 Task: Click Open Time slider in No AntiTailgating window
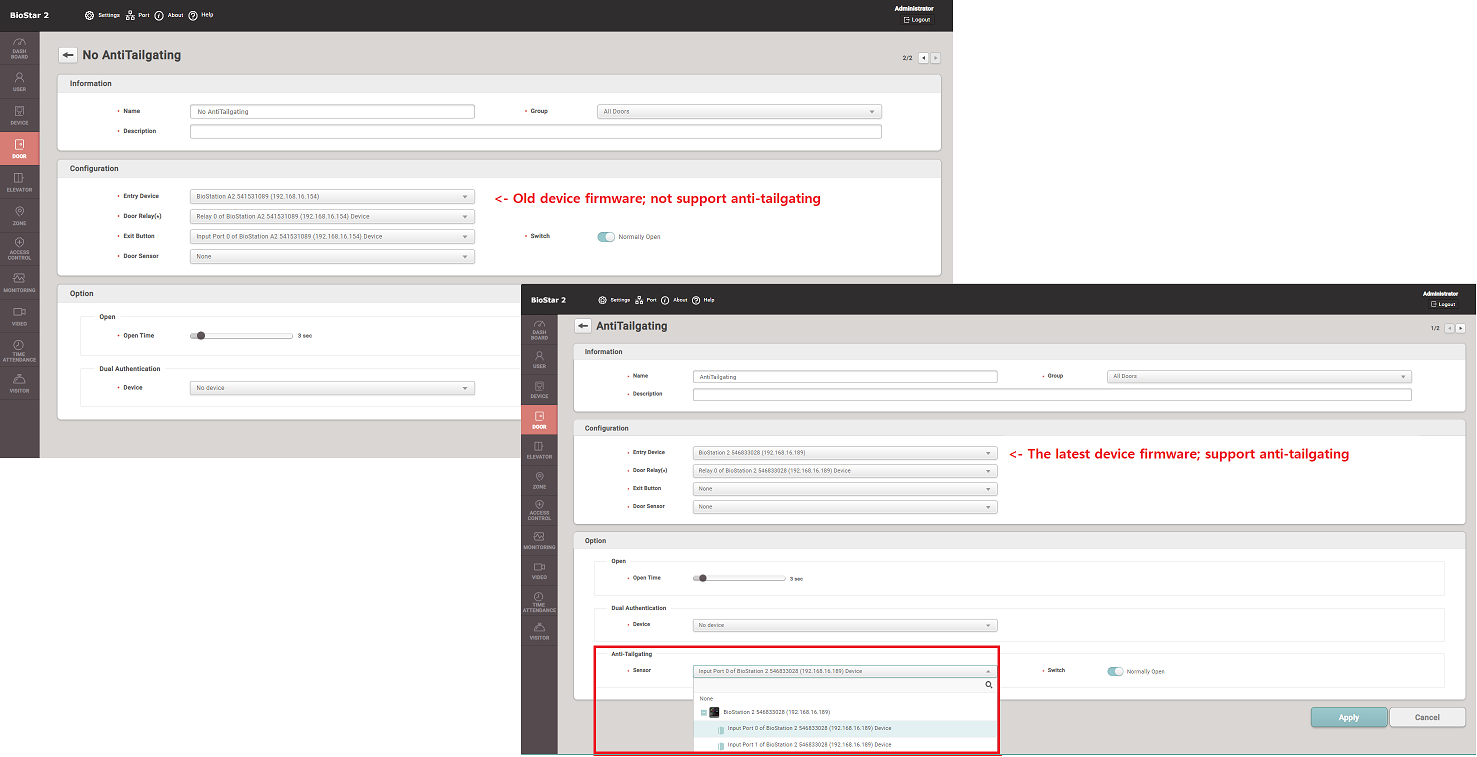pos(241,336)
